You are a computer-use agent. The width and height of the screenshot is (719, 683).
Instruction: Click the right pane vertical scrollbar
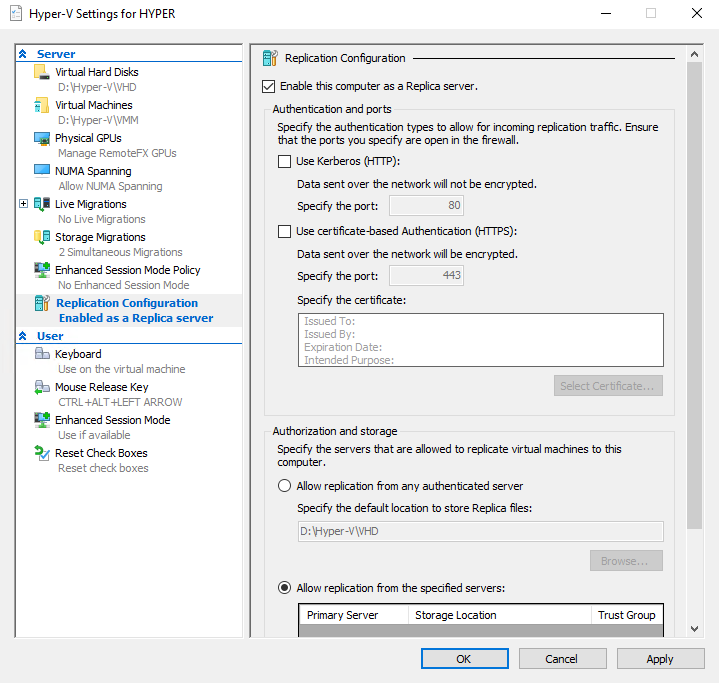(695, 300)
